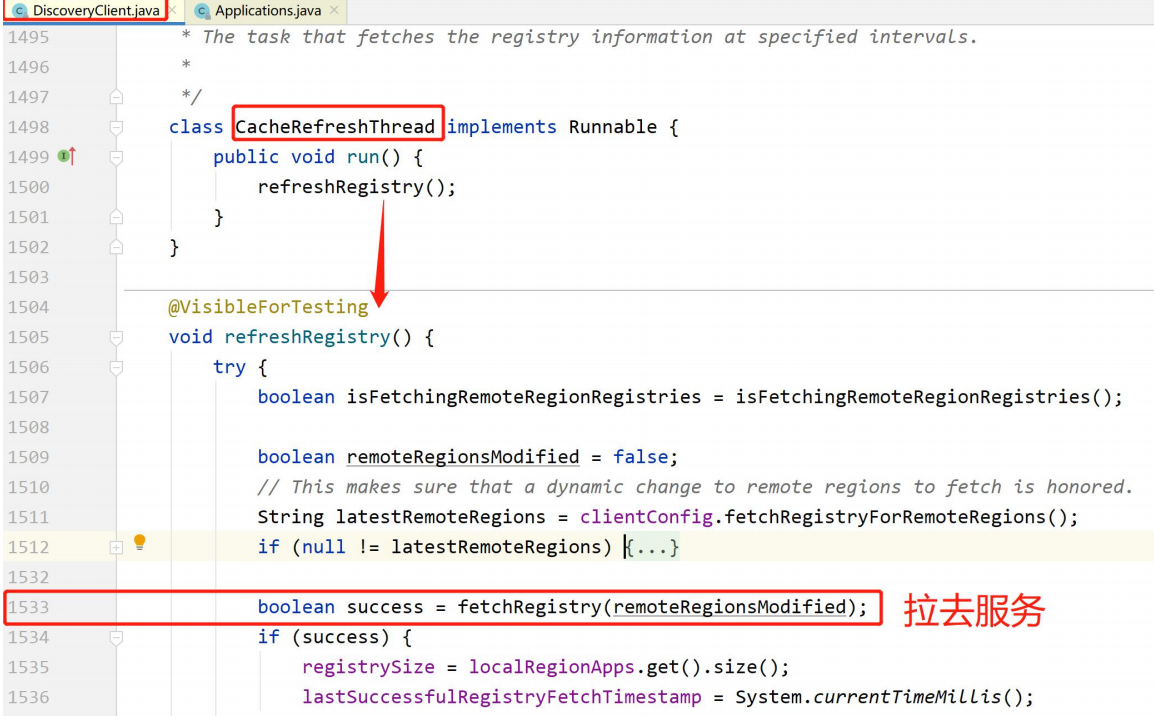Click the isFetchingRemoteRegionRegistries() method call
This screenshot has width=1154, height=716.
(x=923, y=397)
